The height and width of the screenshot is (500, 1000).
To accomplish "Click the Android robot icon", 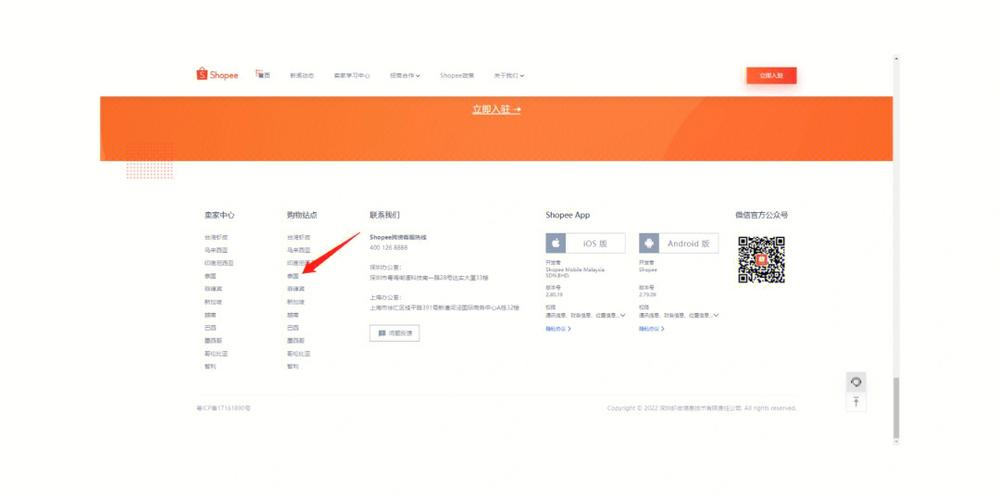I will [649, 244].
